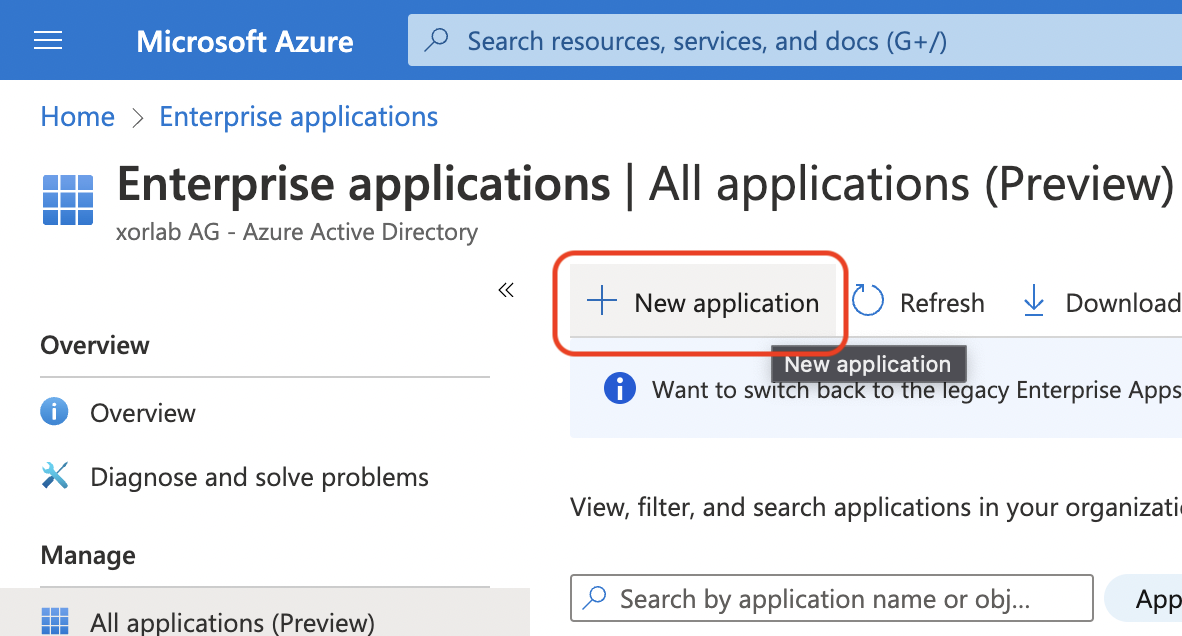Click the Download arrow icon

(1033, 301)
